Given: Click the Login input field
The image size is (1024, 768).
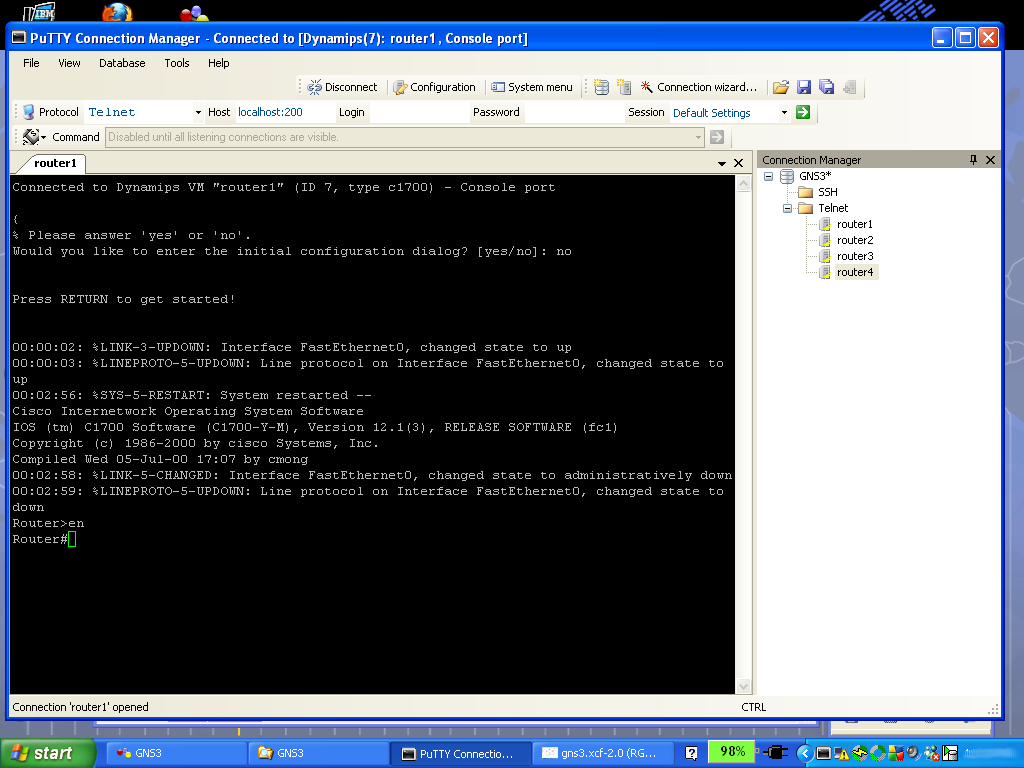Looking at the screenshot, I should click(418, 112).
